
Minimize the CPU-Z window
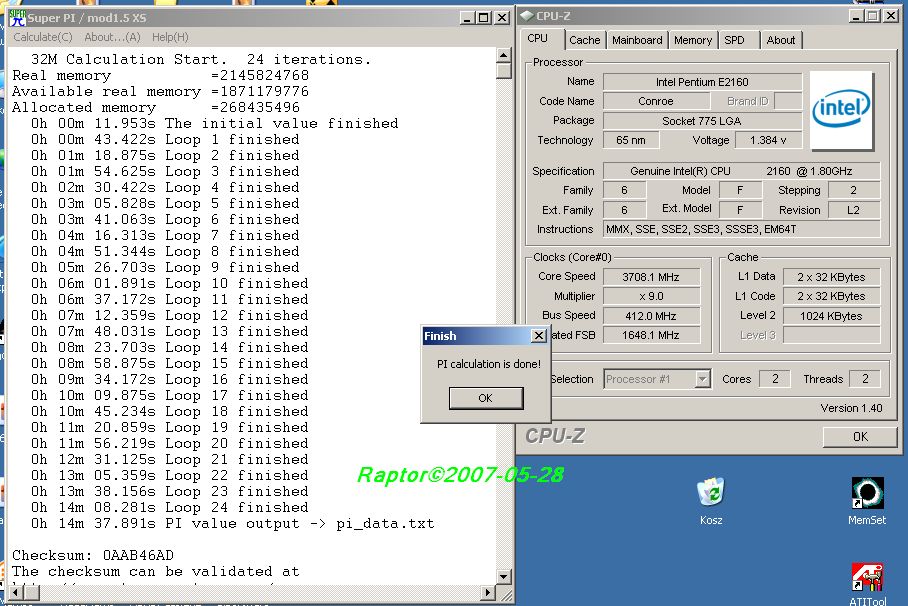856,16
